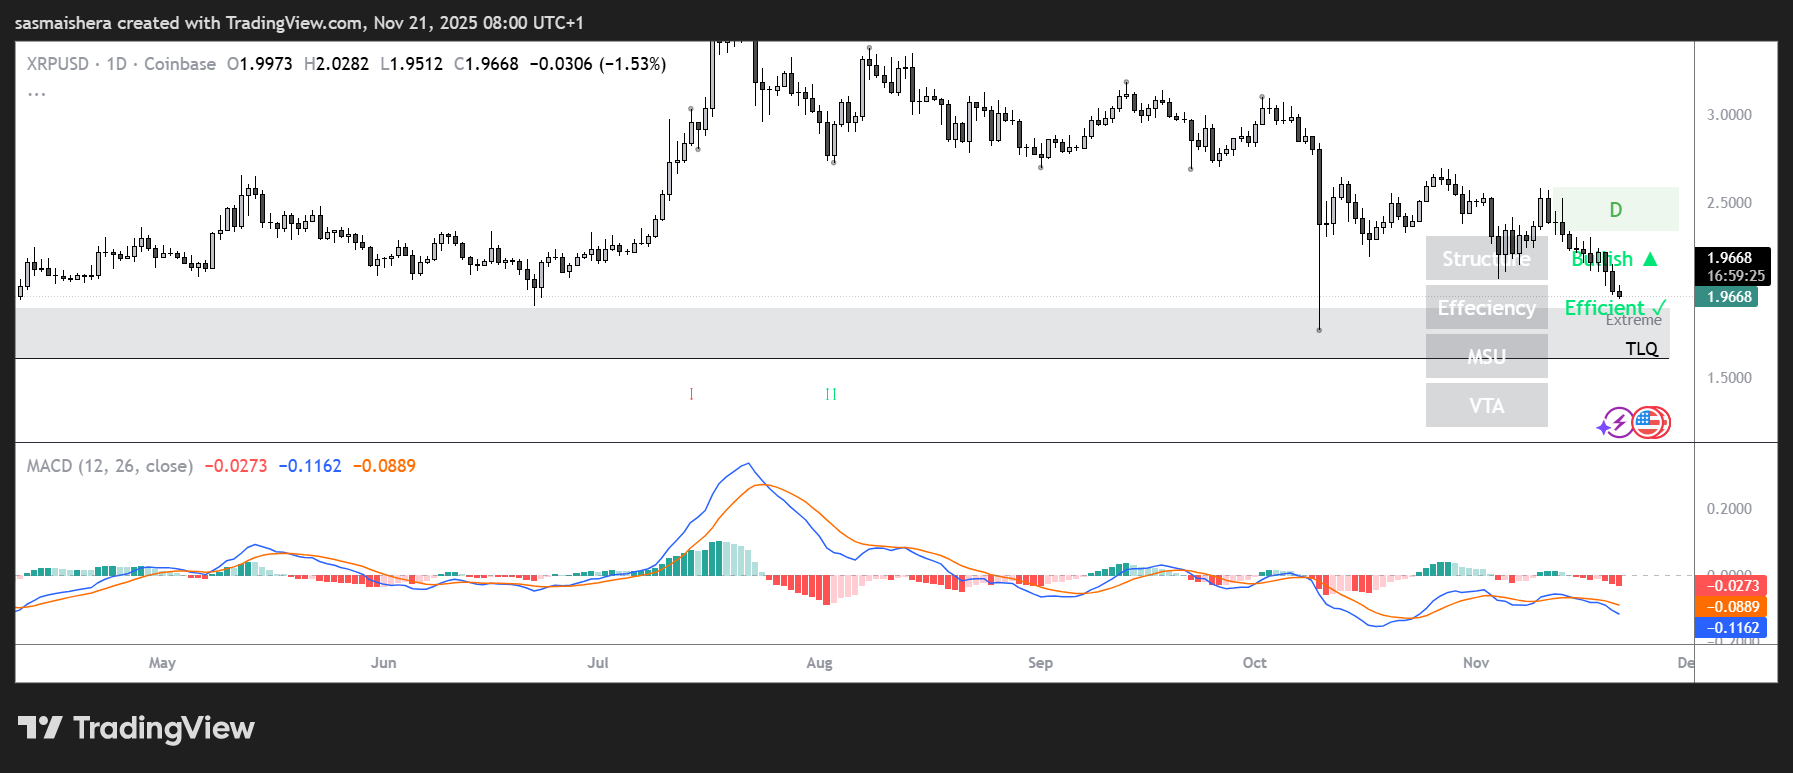
Task: Click the Sep label on time axis
Action: click(x=1040, y=663)
